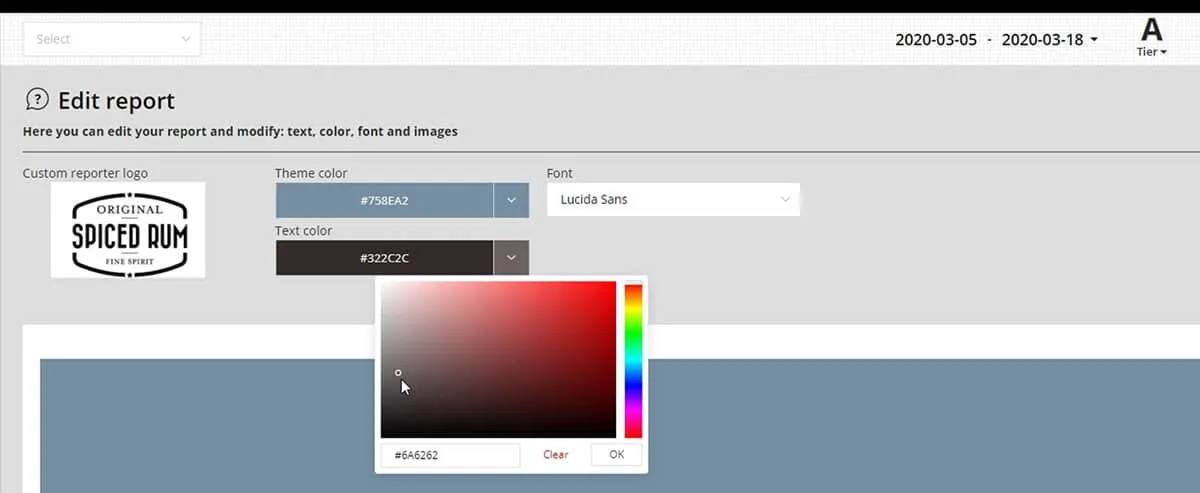Click the circular color selection handle

pyautogui.click(x=398, y=373)
